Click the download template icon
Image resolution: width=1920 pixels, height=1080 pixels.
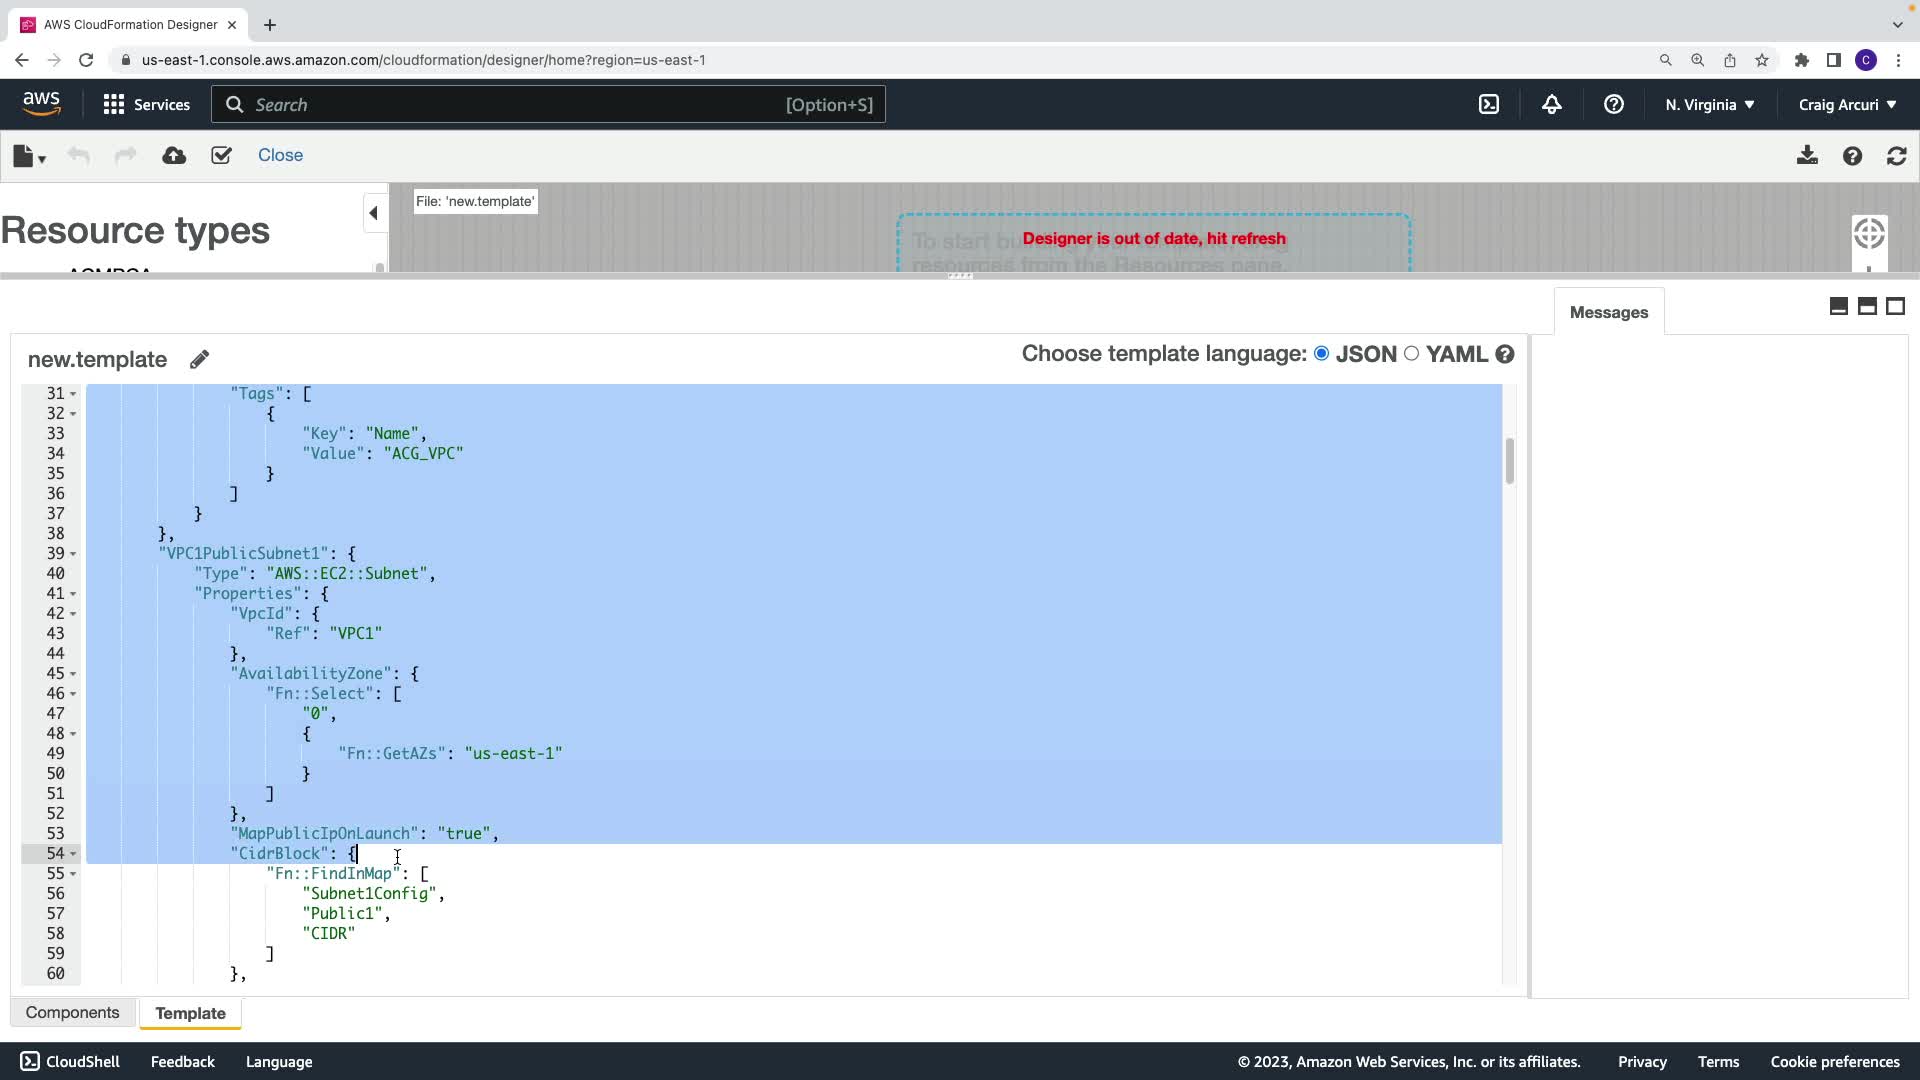(x=1807, y=155)
